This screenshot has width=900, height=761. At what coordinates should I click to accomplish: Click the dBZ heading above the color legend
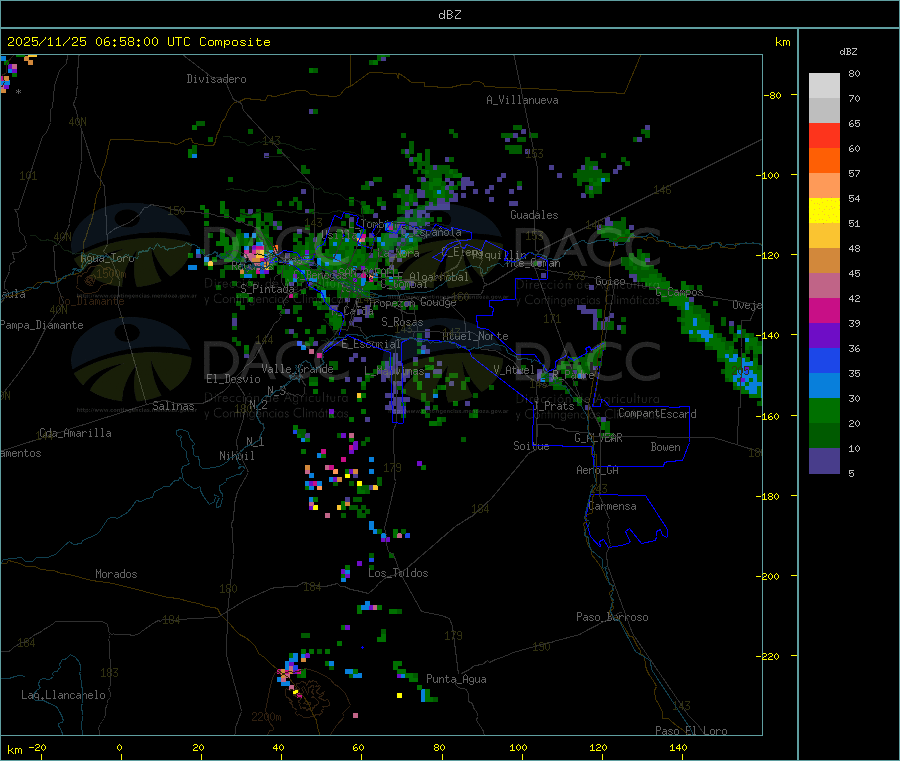[x=848, y=52]
